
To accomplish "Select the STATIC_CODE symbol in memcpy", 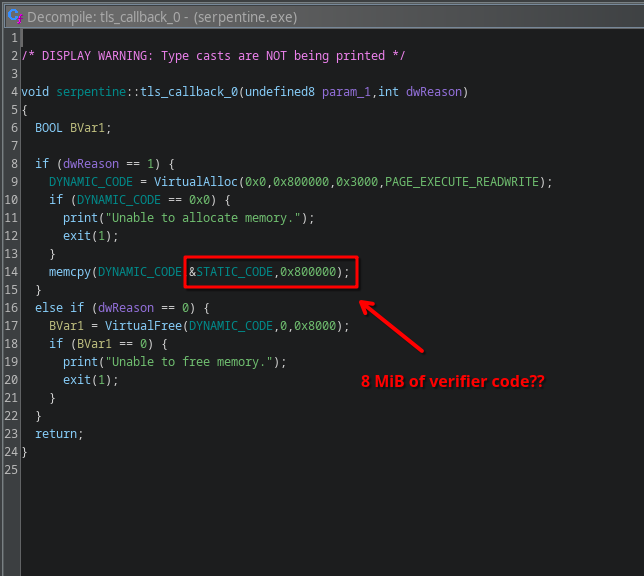I will (235, 272).
